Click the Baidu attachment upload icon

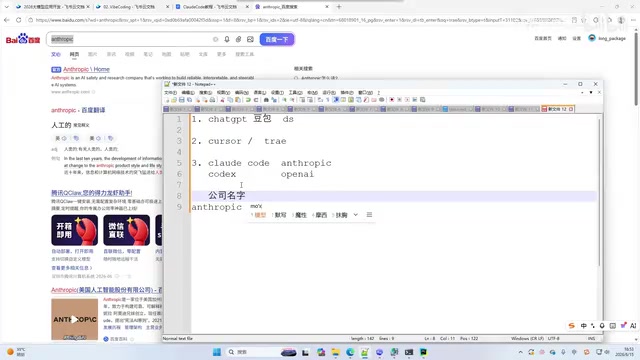coord(238,39)
